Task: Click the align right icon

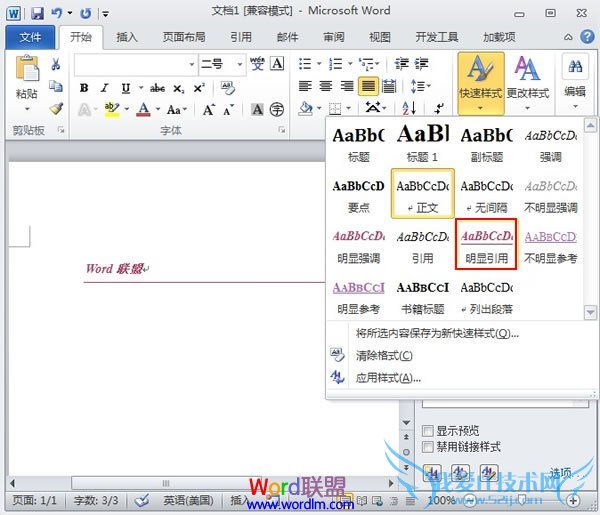Action: (x=347, y=86)
